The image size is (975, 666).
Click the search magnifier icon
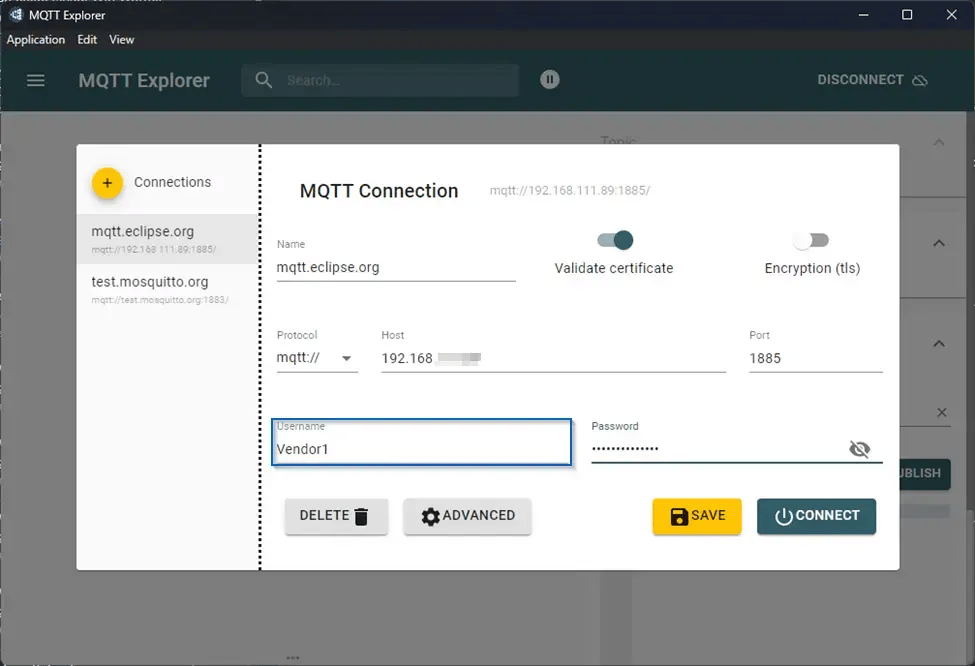click(263, 80)
